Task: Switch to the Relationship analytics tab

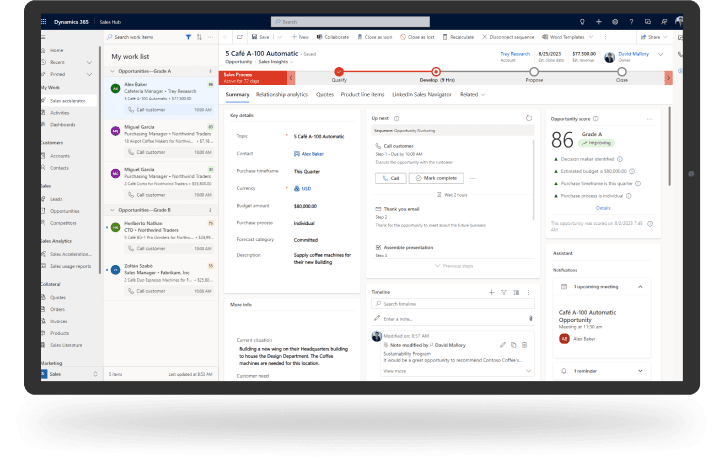Action: pos(282,95)
